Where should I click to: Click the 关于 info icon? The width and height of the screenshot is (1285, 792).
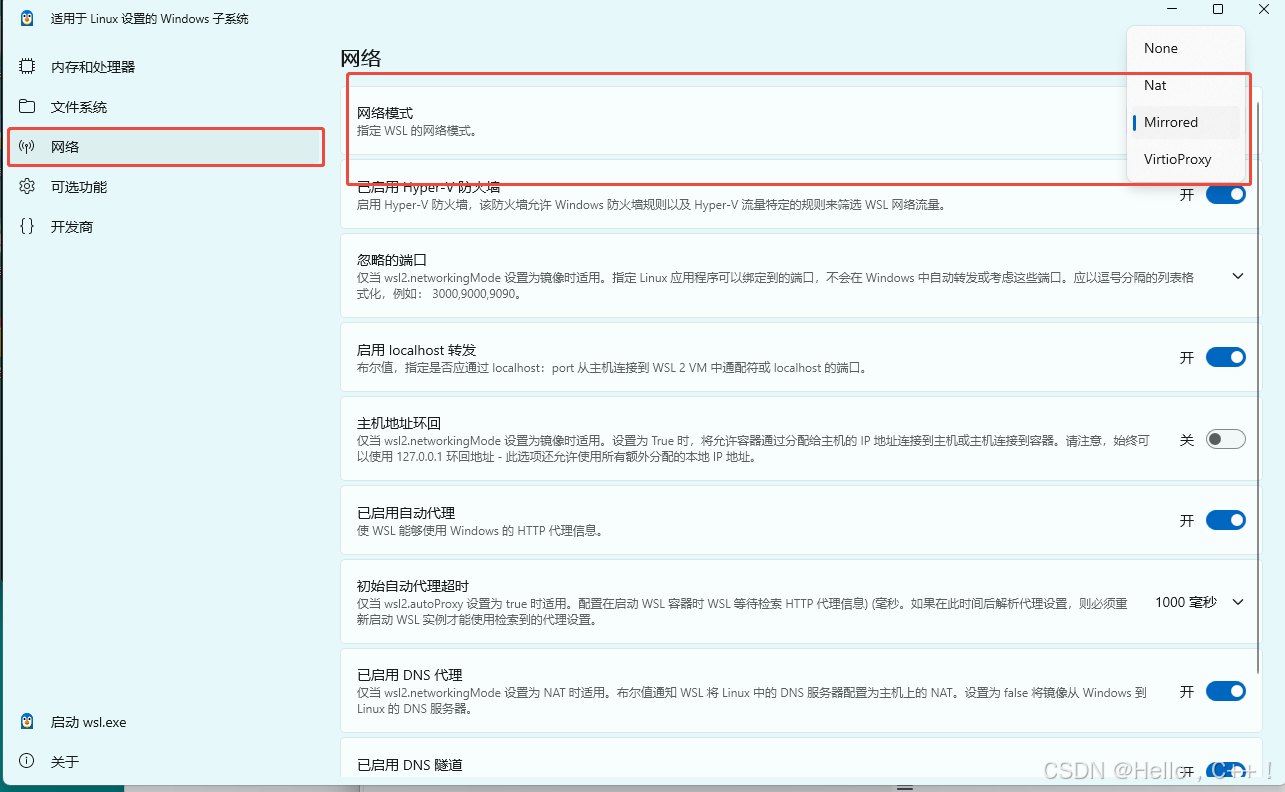coord(25,761)
